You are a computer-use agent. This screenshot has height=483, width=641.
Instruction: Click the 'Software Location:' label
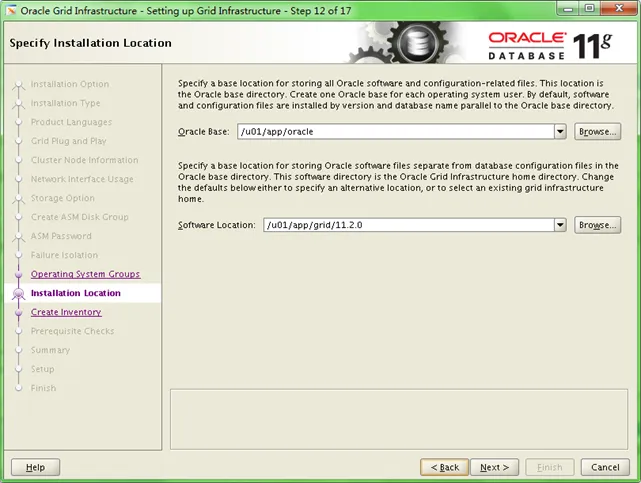217,225
